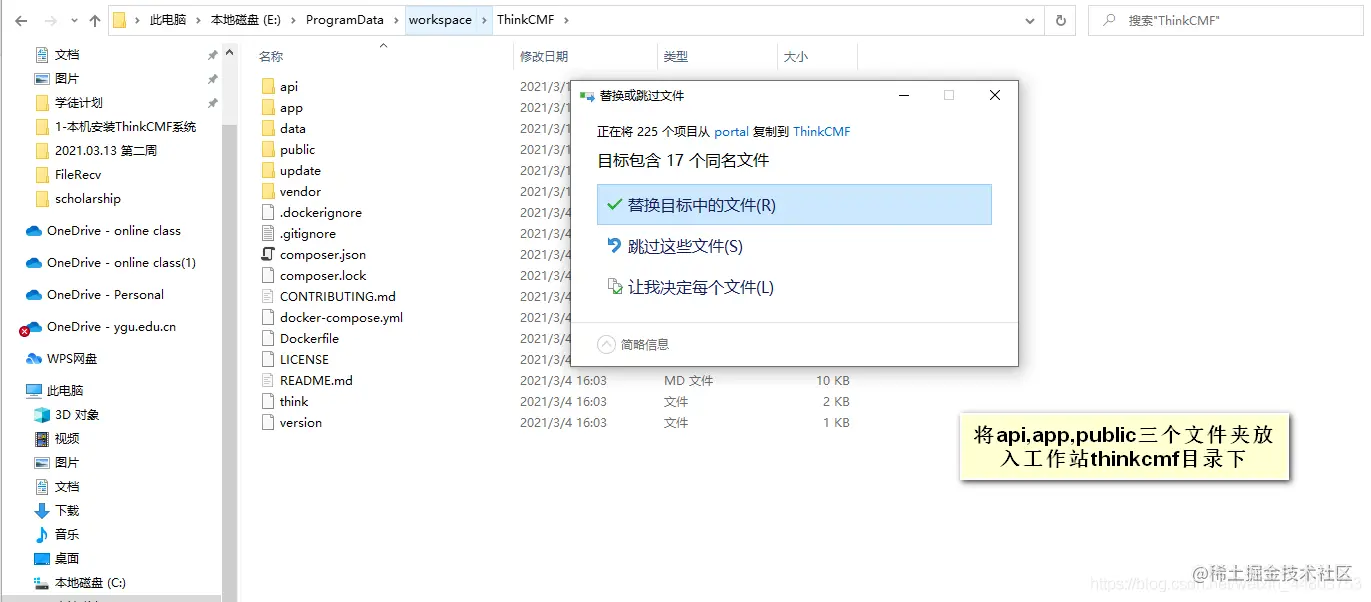The height and width of the screenshot is (602, 1371).
Task: Go up one folder level arrow
Action: click(x=95, y=20)
